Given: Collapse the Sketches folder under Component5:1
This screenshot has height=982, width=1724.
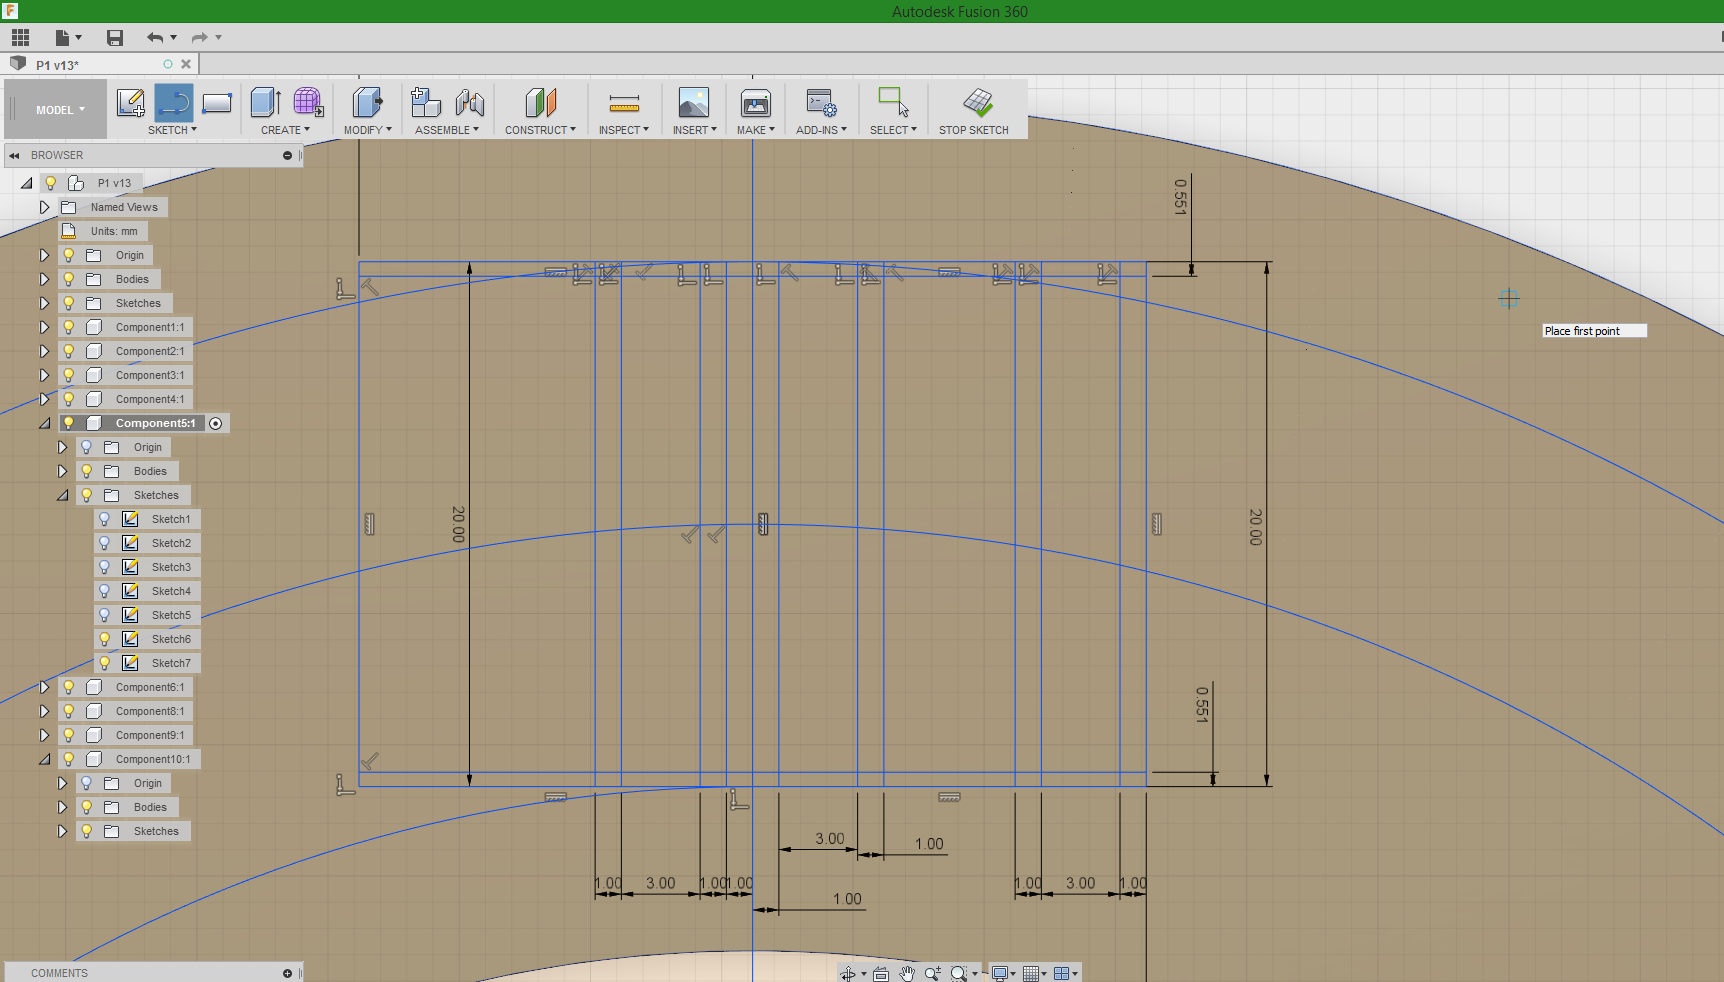Looking at the screenshot, I should click(x=62, y=495).
